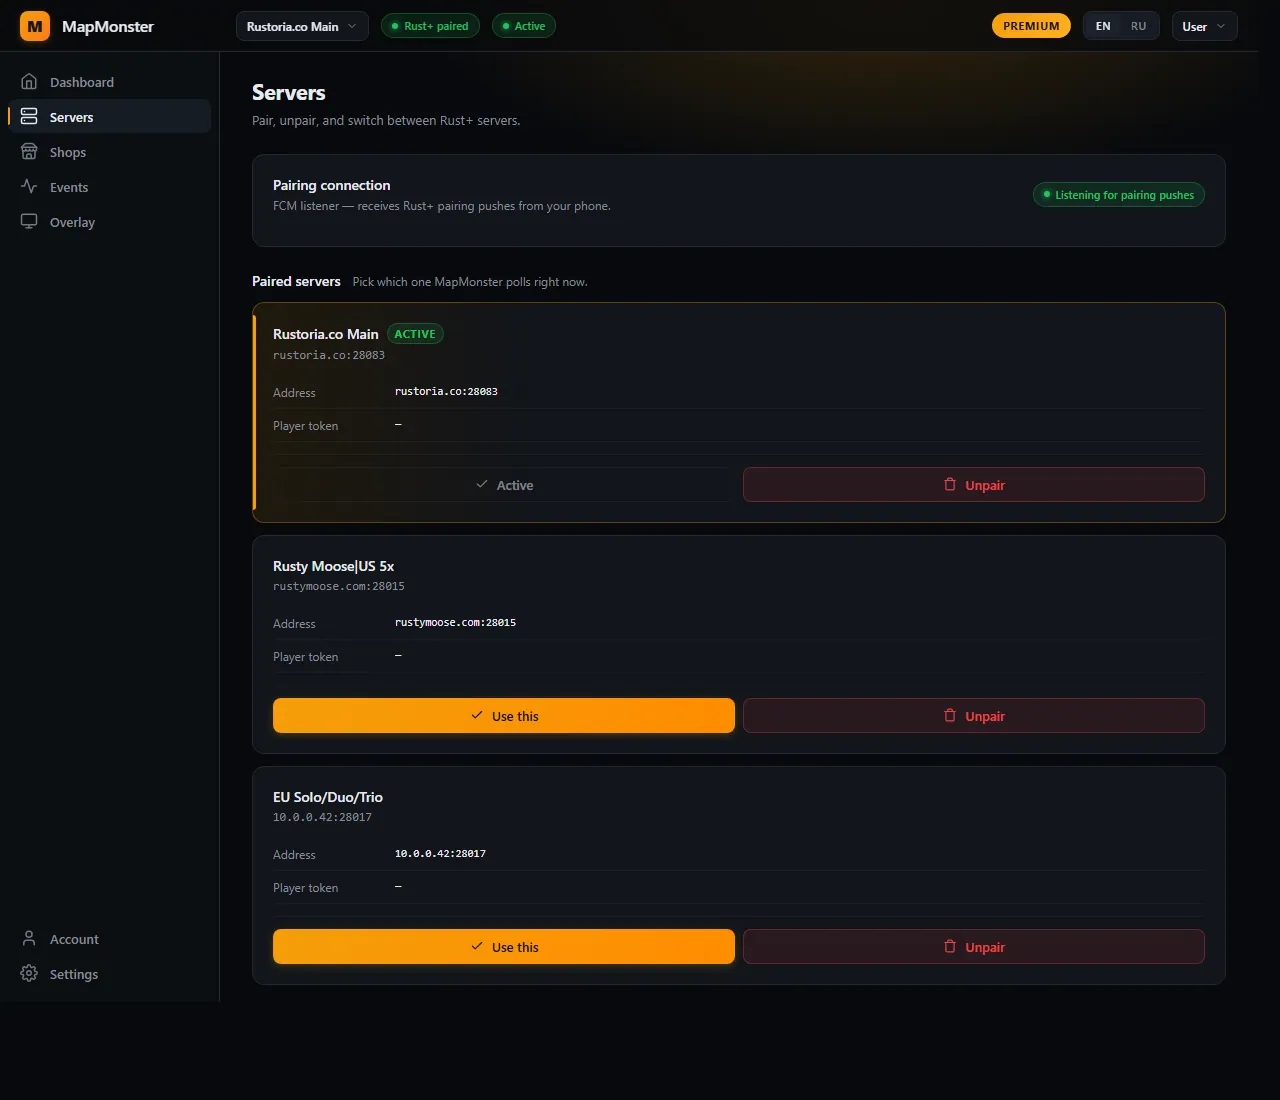Switch language to RU
Screen dimensions: 1280x1100
coord(1138,26)
